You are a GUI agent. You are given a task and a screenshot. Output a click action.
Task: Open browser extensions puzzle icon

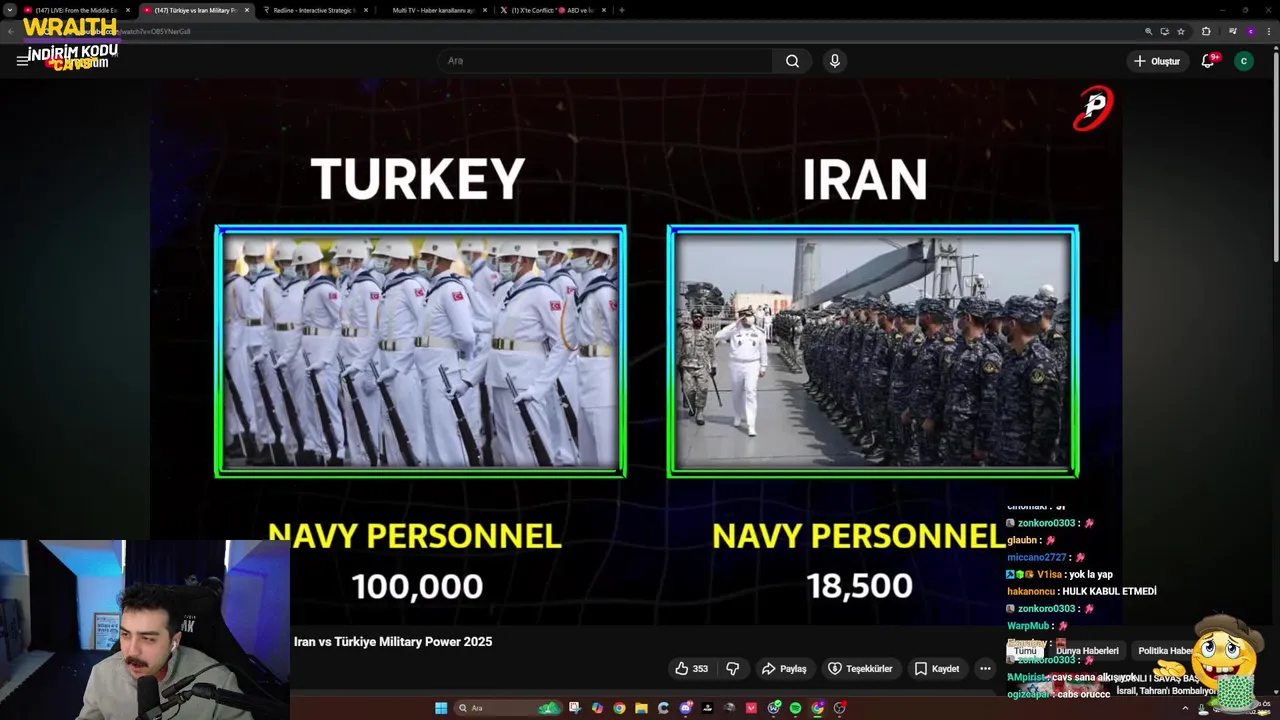pos(1206,31)
